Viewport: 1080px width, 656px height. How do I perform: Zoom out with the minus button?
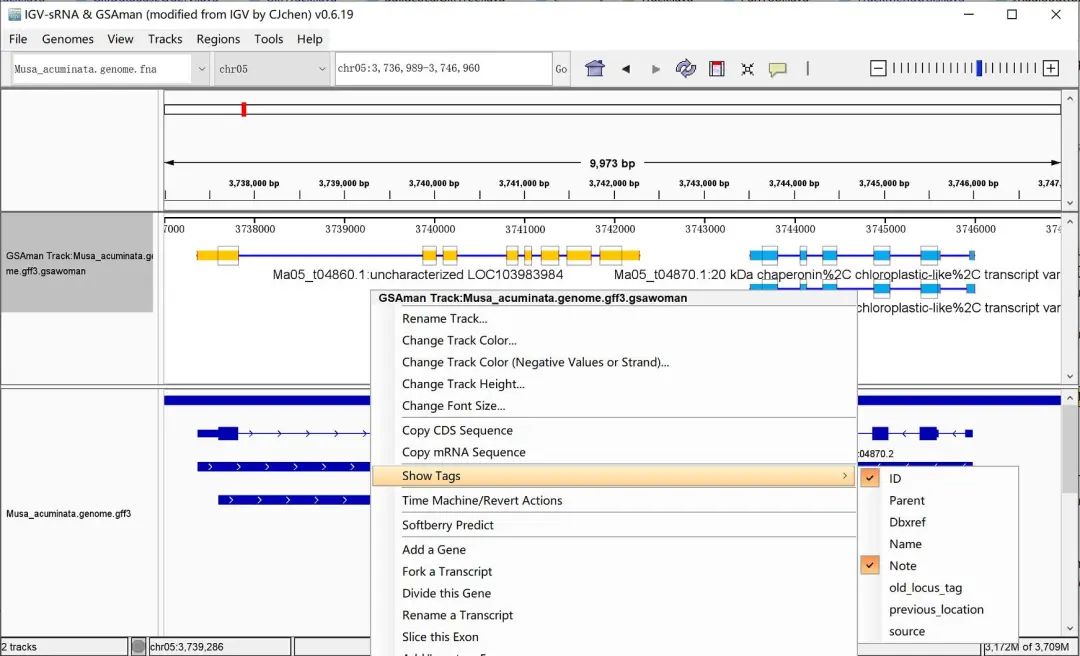click(x=878, y=69)
